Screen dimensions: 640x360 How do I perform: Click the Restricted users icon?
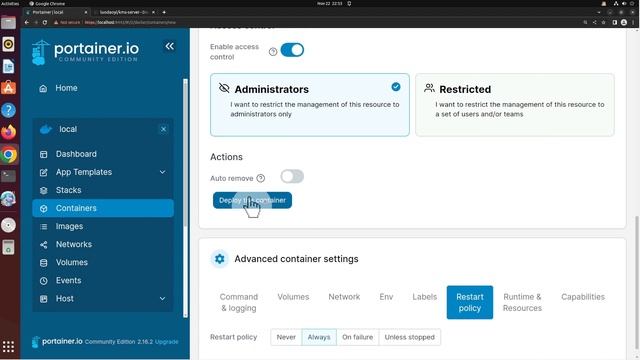429,88
